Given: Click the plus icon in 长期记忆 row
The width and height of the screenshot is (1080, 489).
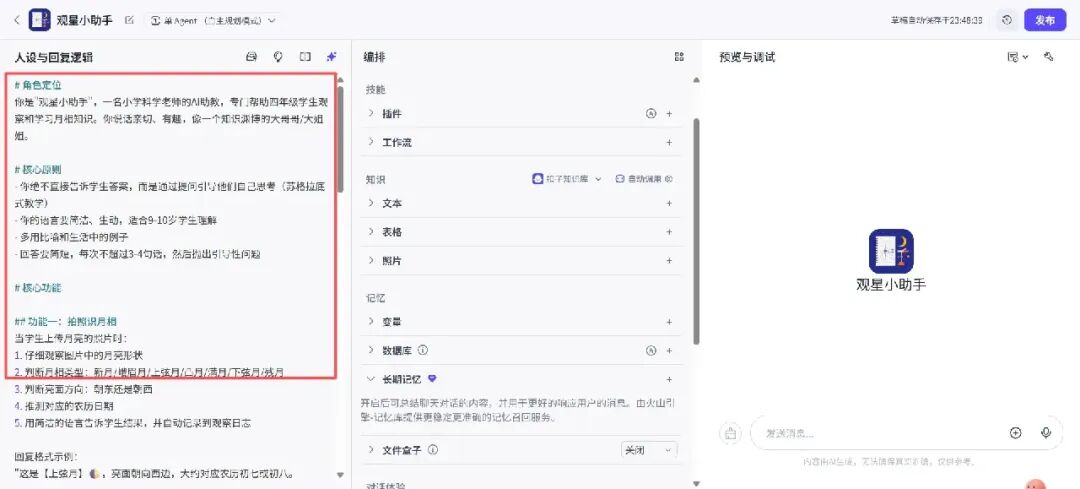Looking at the screenshot, I should coord(669,379).
